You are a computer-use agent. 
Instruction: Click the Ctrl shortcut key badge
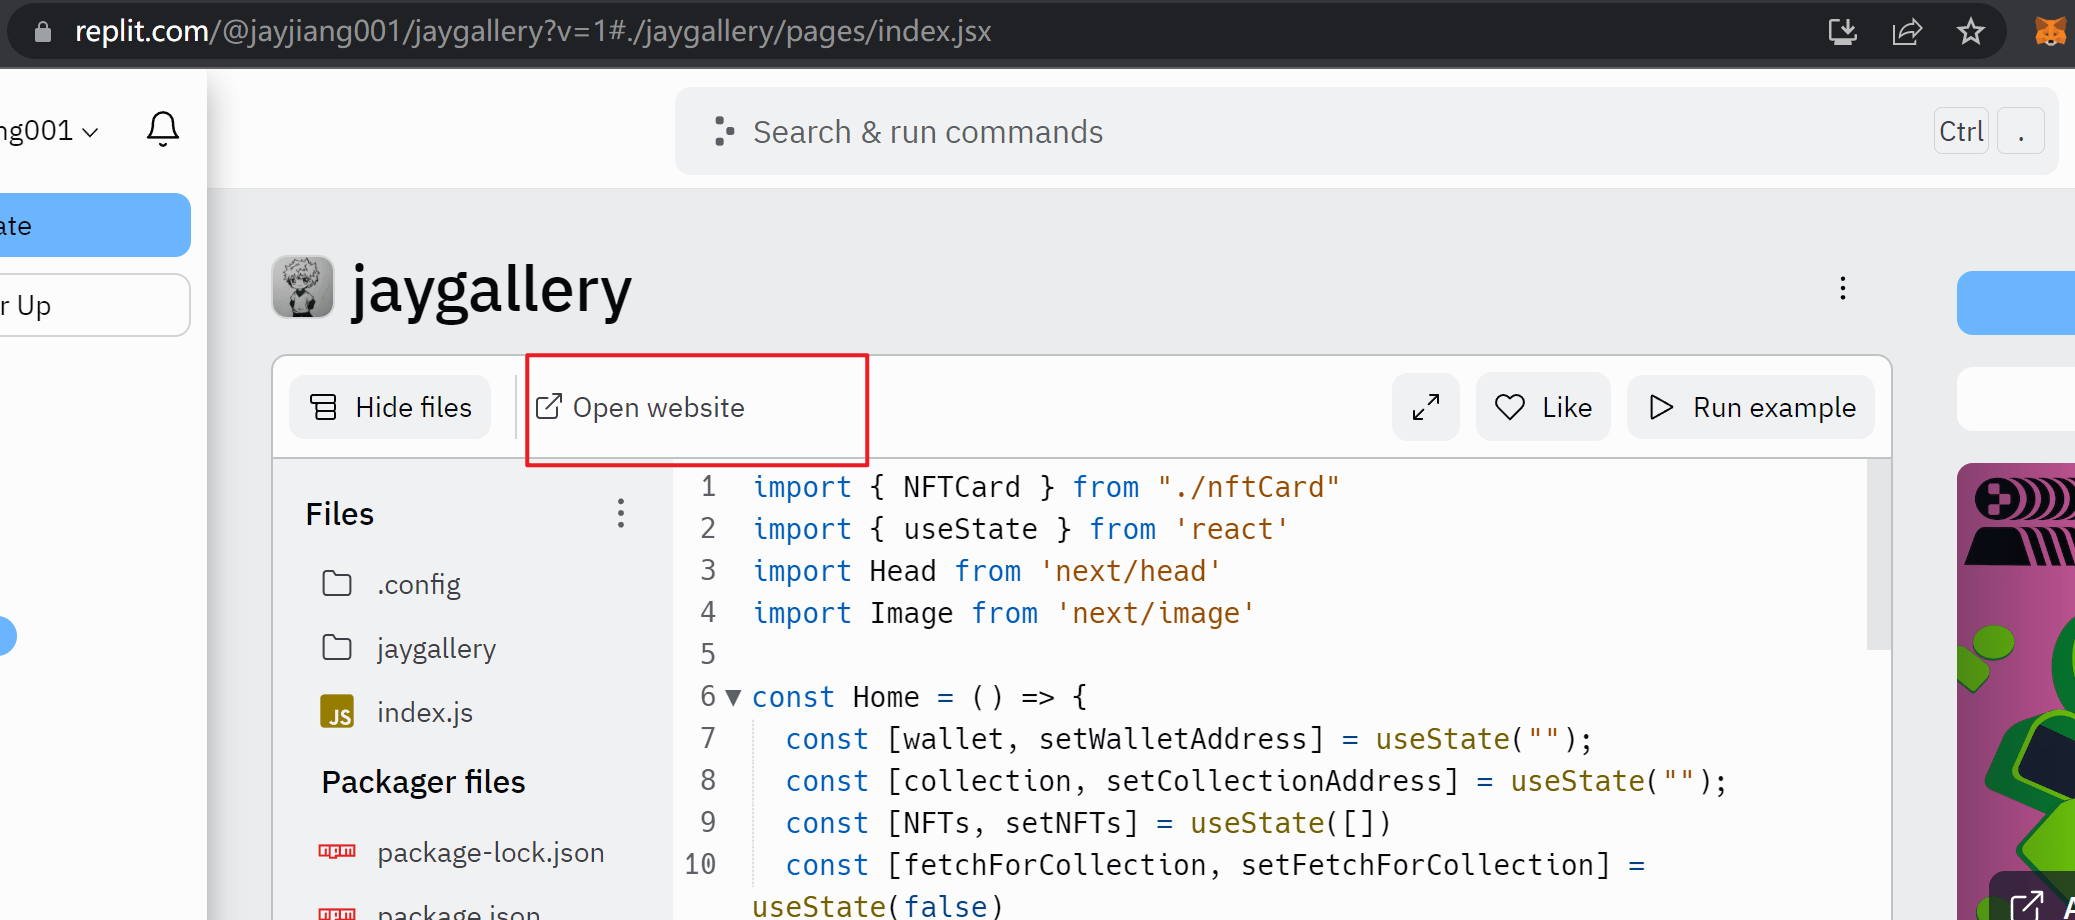[1961, 132]
